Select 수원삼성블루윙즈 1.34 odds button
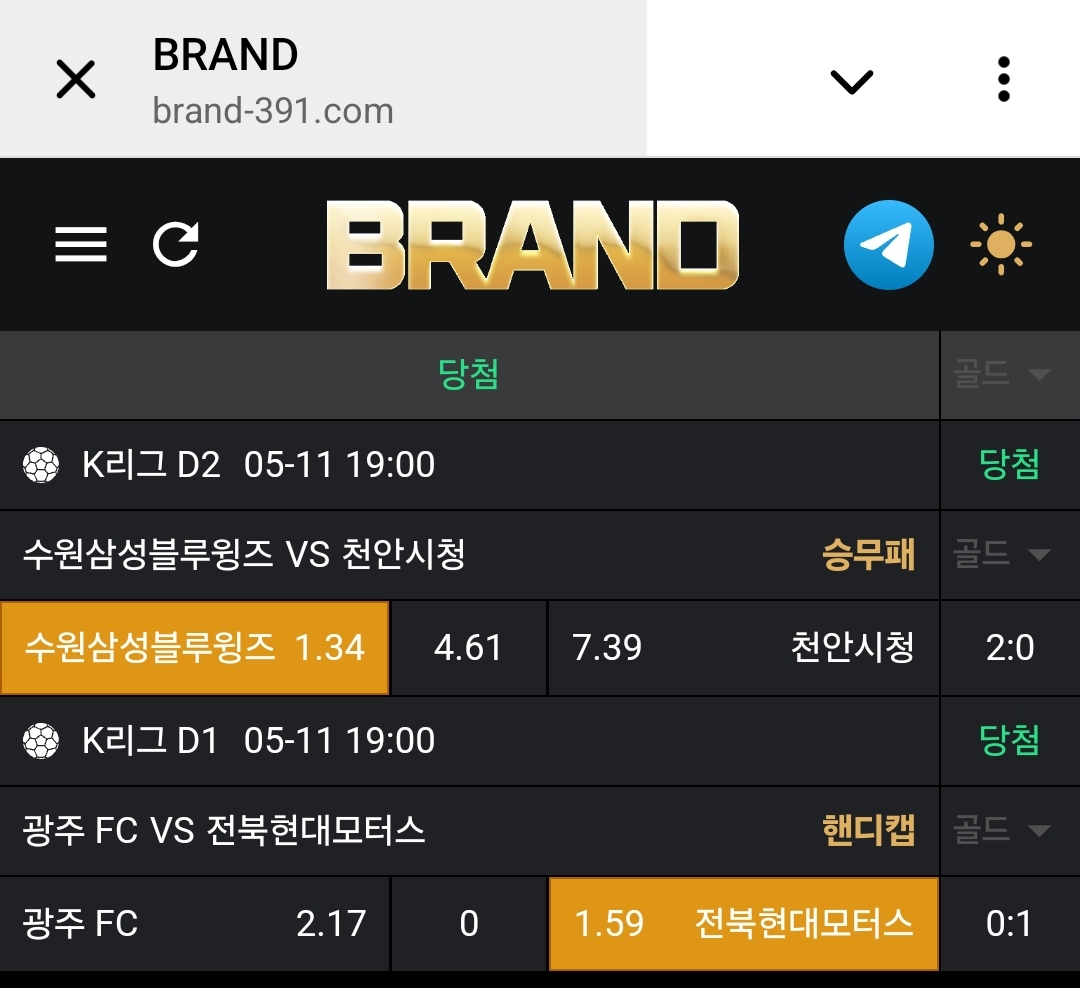This screenshot has width=1080, height=988. 195,648
